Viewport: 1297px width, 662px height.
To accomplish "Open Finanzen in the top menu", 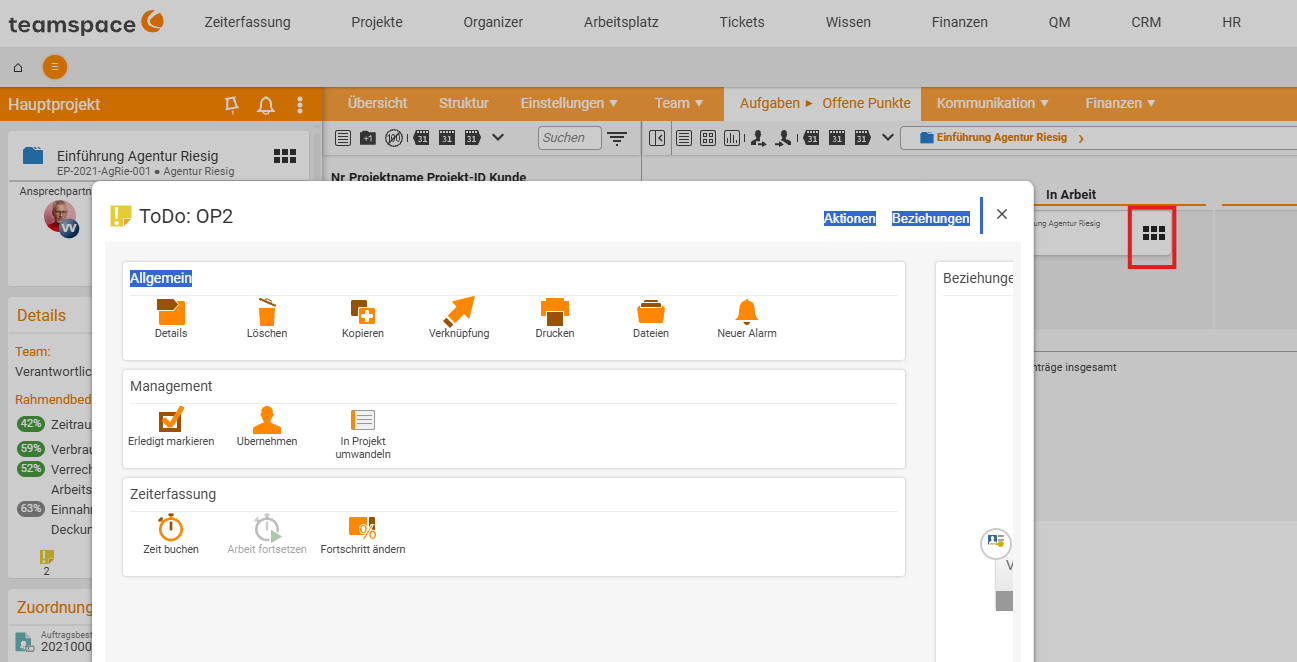I will [959, 22].
